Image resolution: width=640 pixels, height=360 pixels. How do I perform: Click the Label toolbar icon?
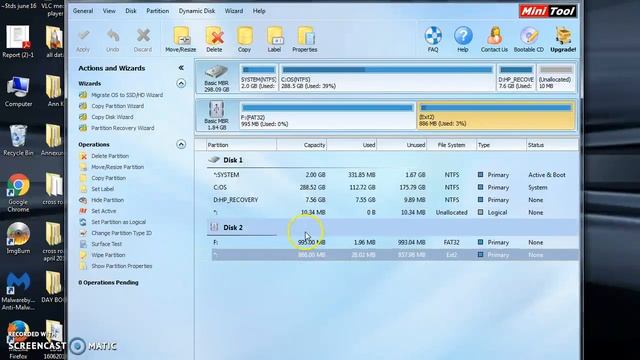[x=274, y=40]
